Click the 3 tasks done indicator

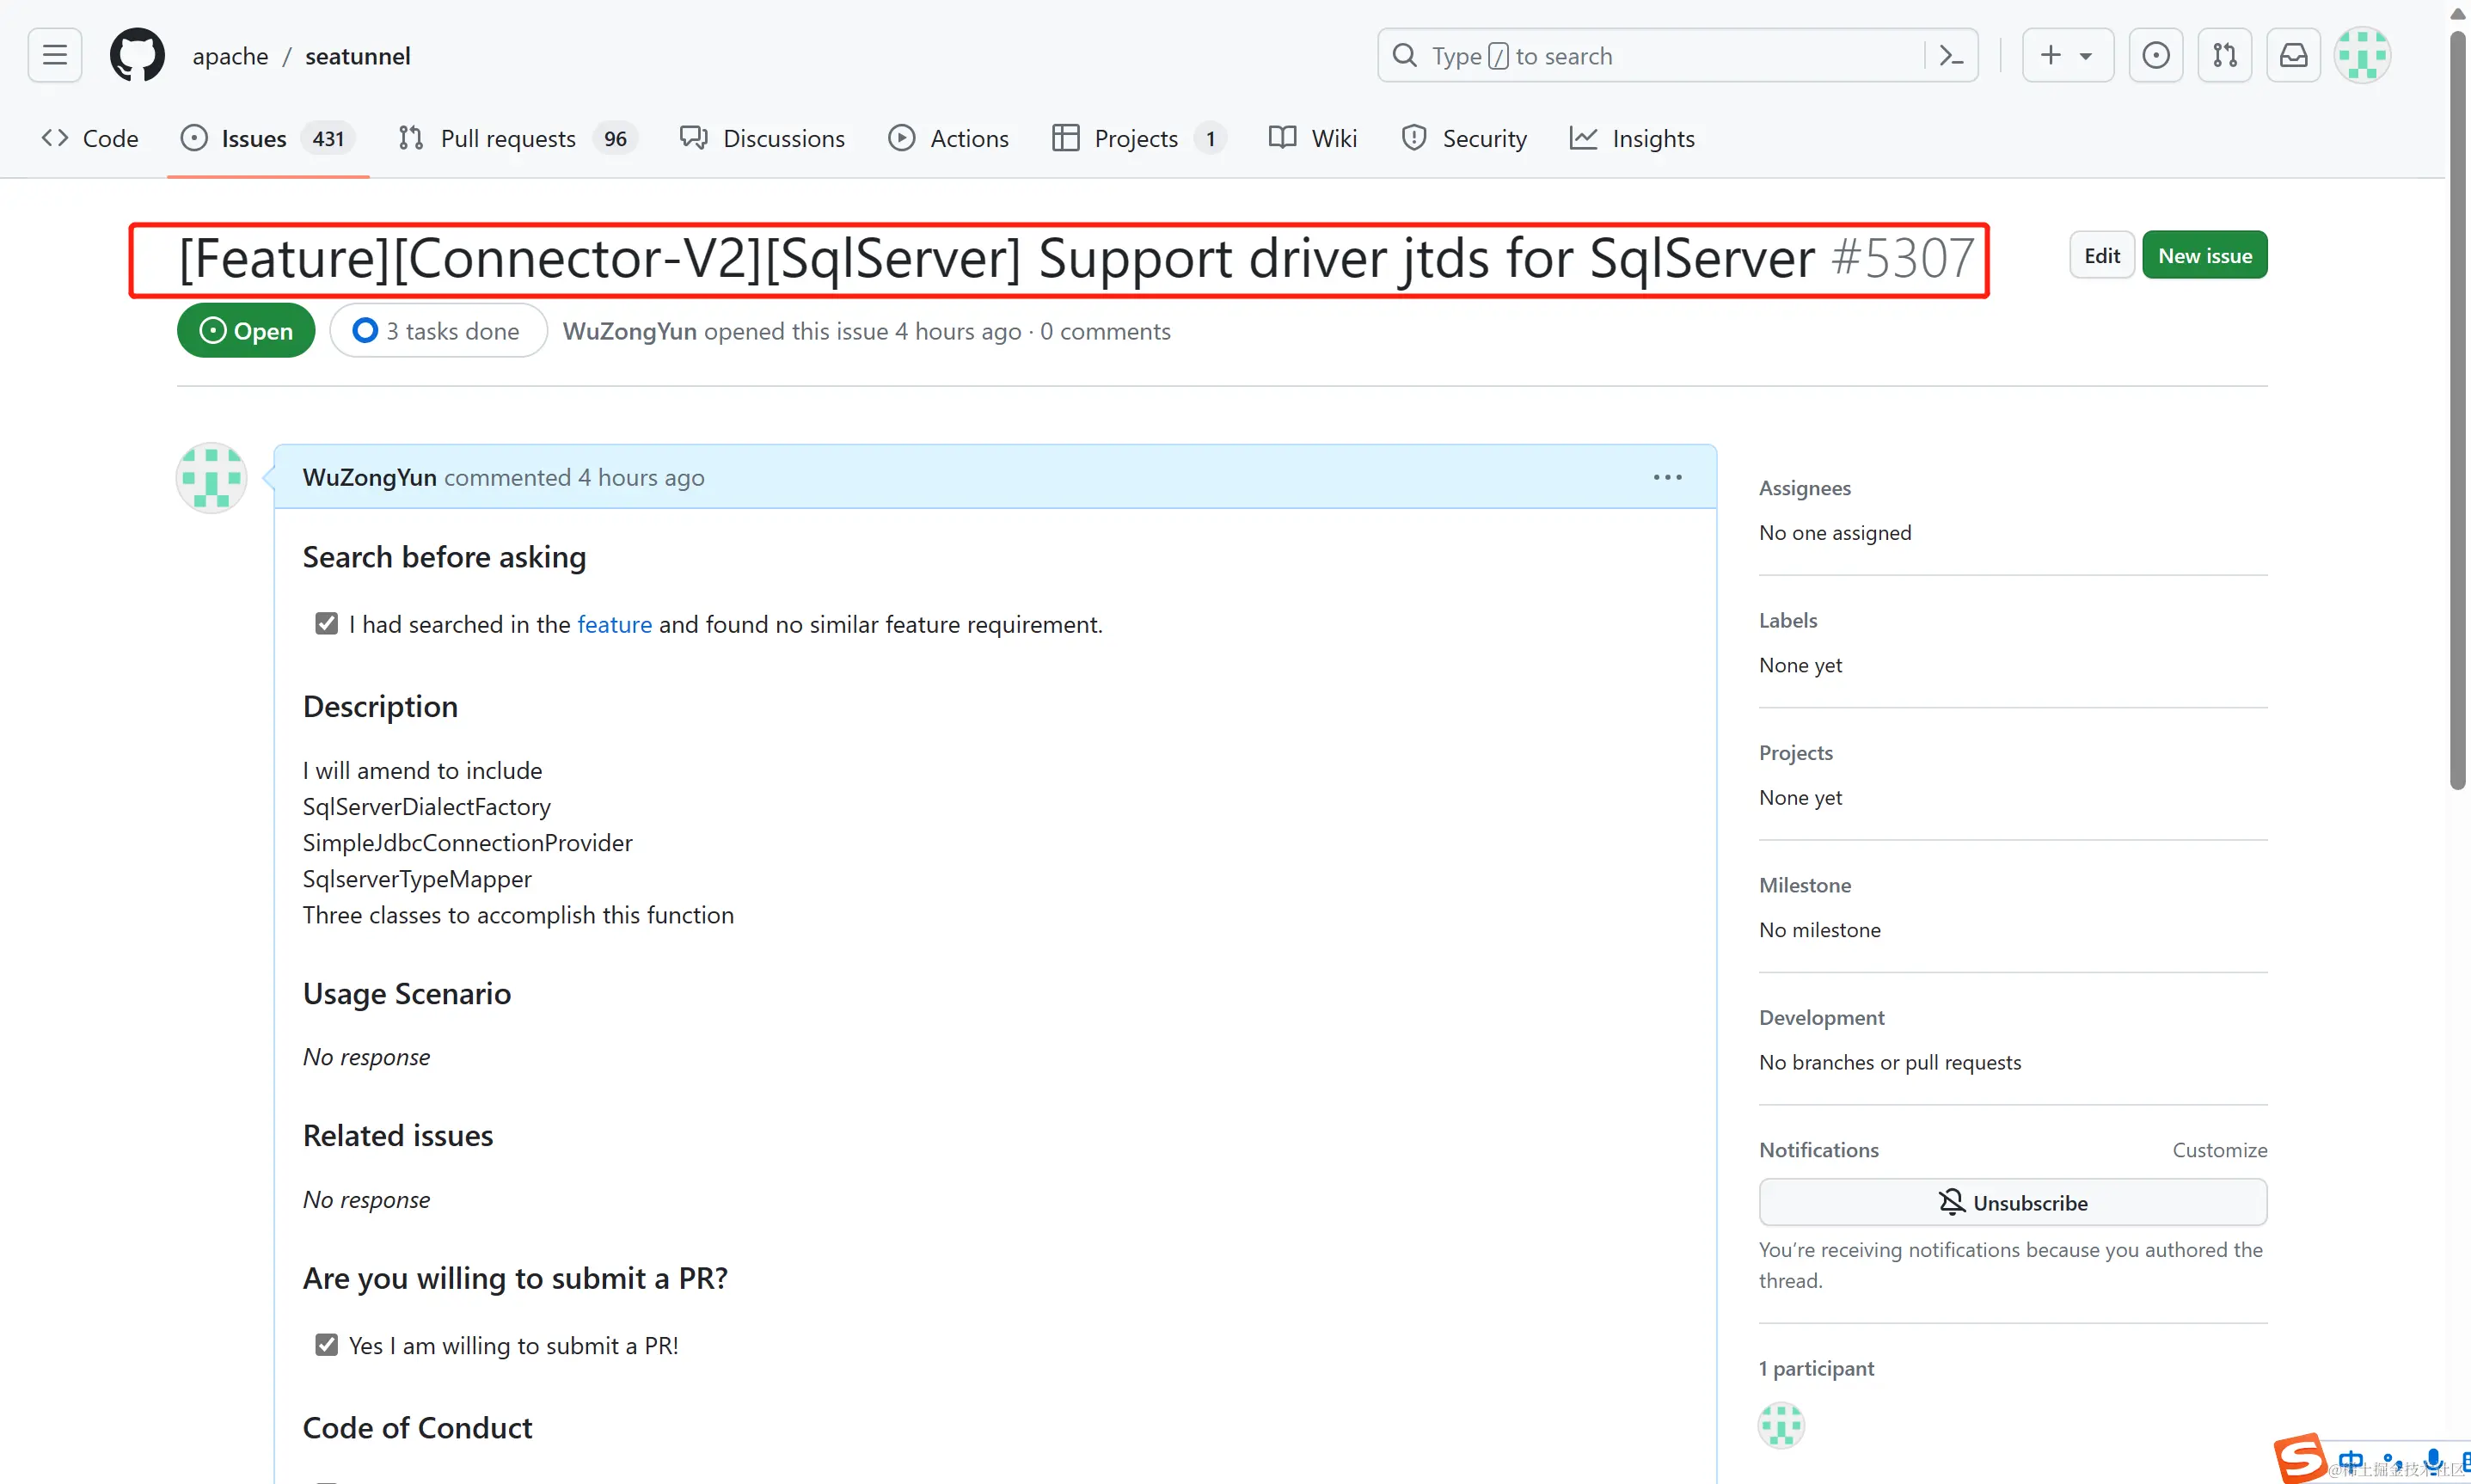pyautogui.click(x=438, y=331)
